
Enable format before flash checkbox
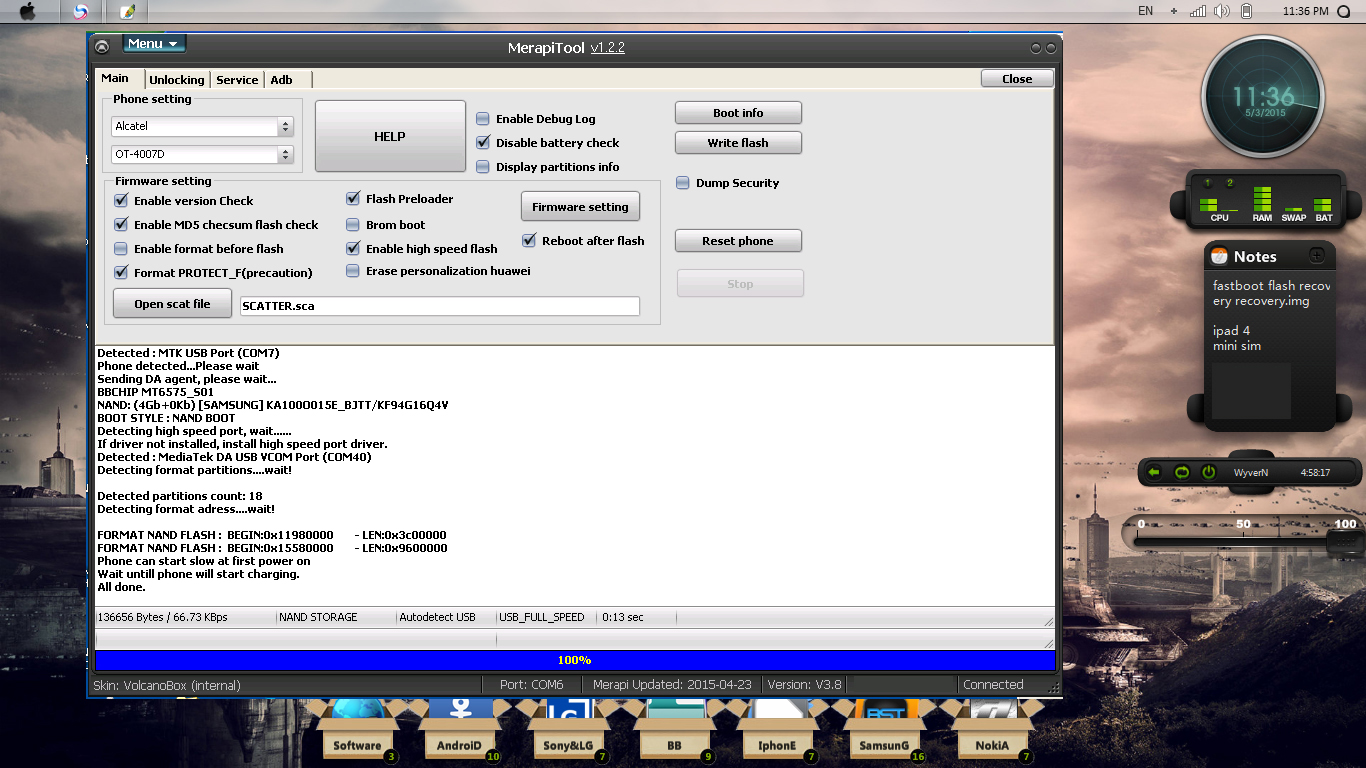121,249
